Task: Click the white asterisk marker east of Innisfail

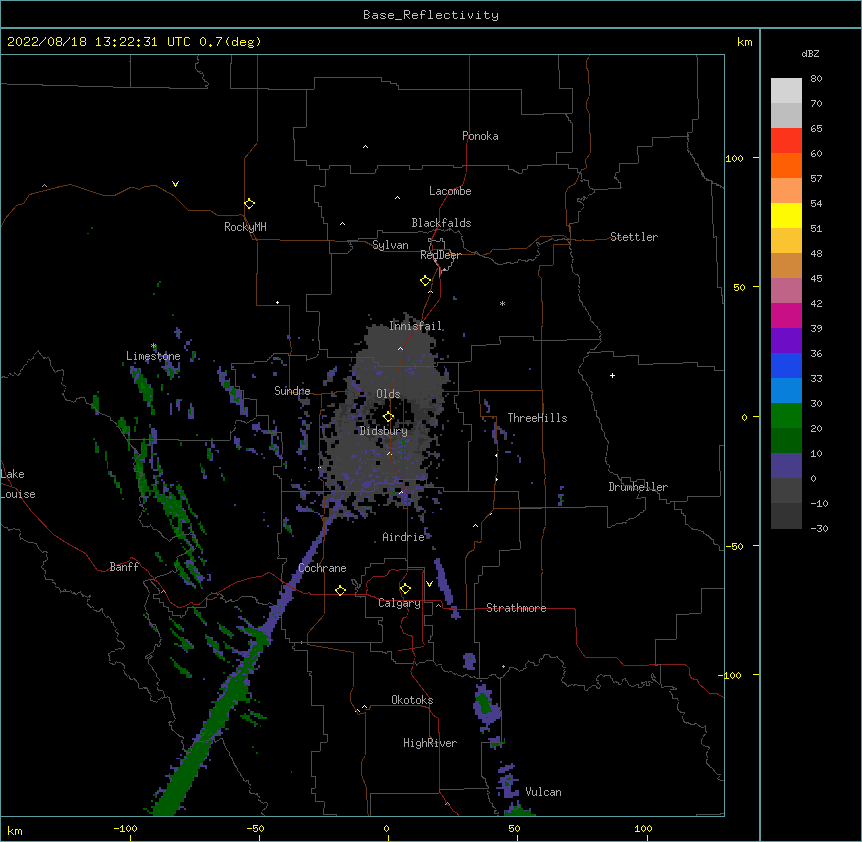Action: 502,303
